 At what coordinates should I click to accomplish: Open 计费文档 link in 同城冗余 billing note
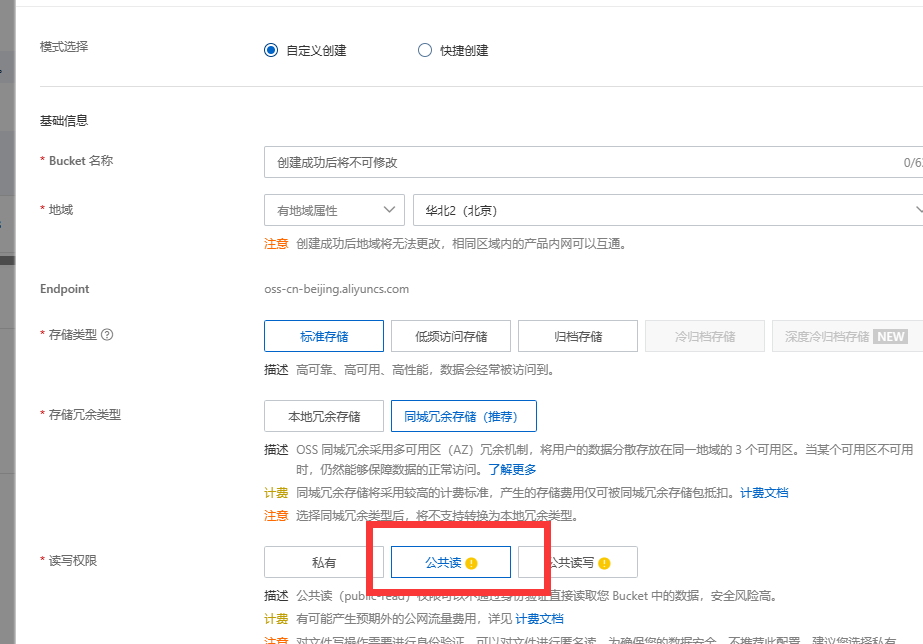tap(764, 493)
